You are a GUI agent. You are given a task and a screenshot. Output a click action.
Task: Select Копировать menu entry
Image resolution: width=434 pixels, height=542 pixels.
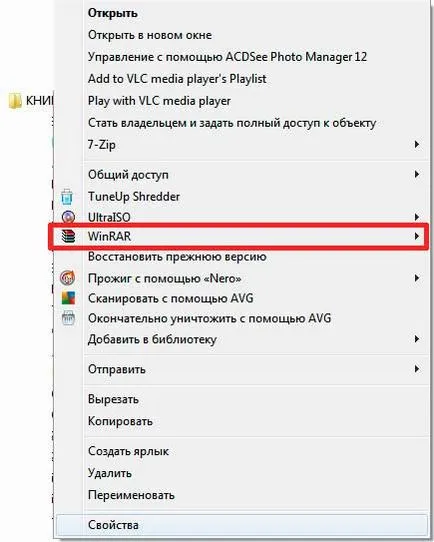tap(120, 421)
